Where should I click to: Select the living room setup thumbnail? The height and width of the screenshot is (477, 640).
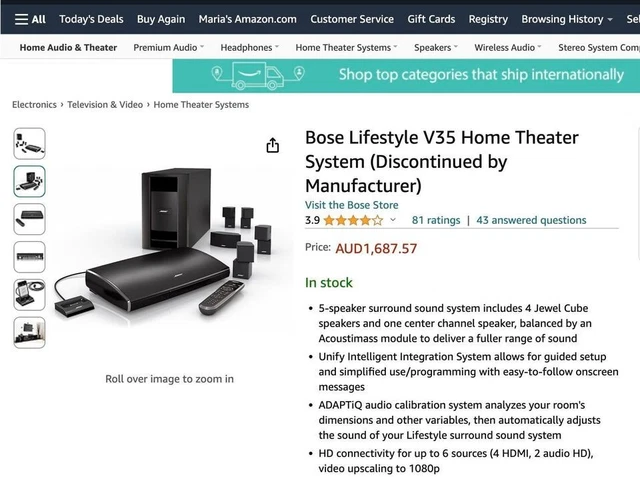tap(29, 333)
